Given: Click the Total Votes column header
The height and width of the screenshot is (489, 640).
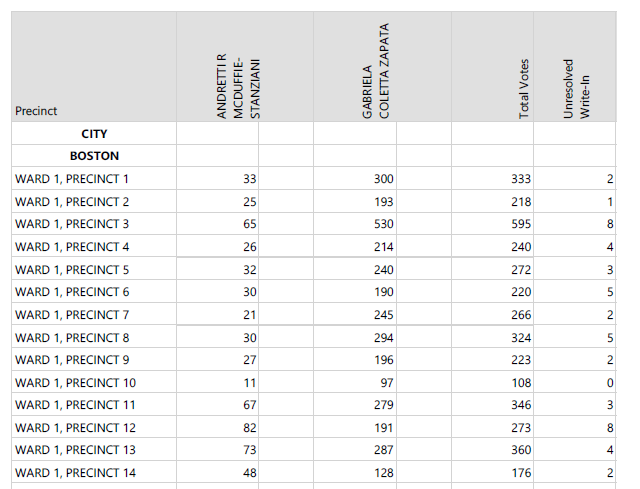Looking at the screenshot, I should pos(524,98).
